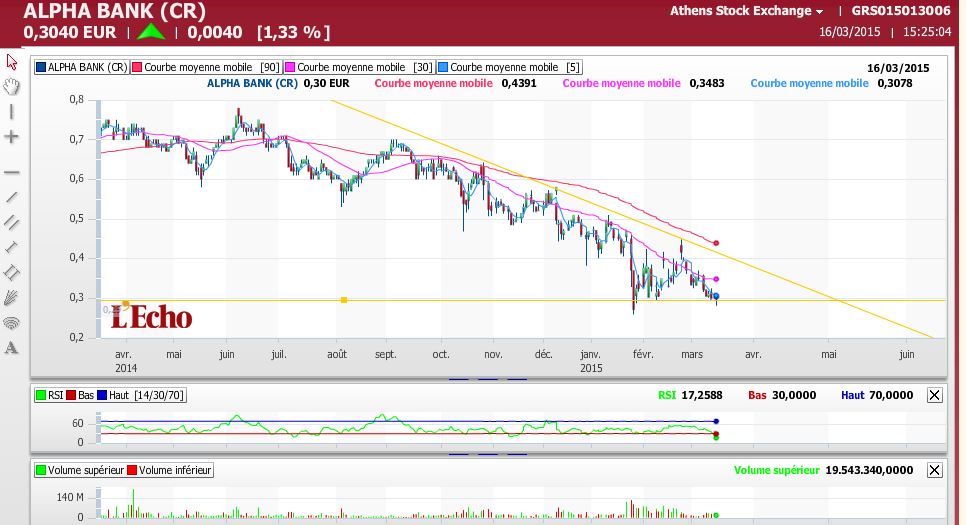The width and height of the screenshot is (966, 525).
Task: Select the Fibonacci arcs tool
Action: point(12,322)
